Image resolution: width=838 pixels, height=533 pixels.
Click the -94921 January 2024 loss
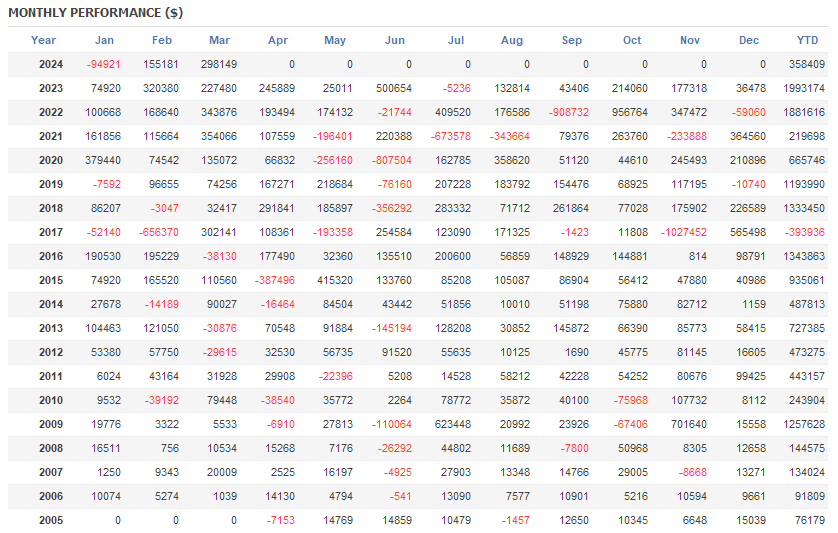(104, 65)
